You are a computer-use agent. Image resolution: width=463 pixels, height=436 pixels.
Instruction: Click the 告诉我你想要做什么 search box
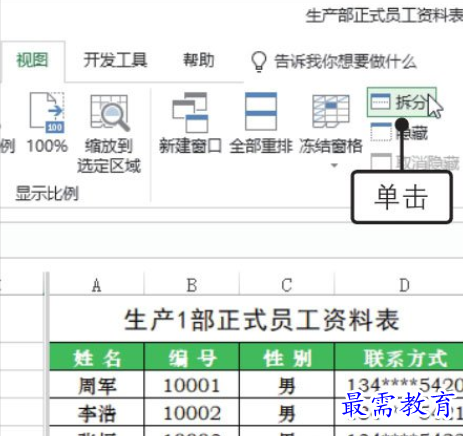pyautogui.click(x=345, y=62)
